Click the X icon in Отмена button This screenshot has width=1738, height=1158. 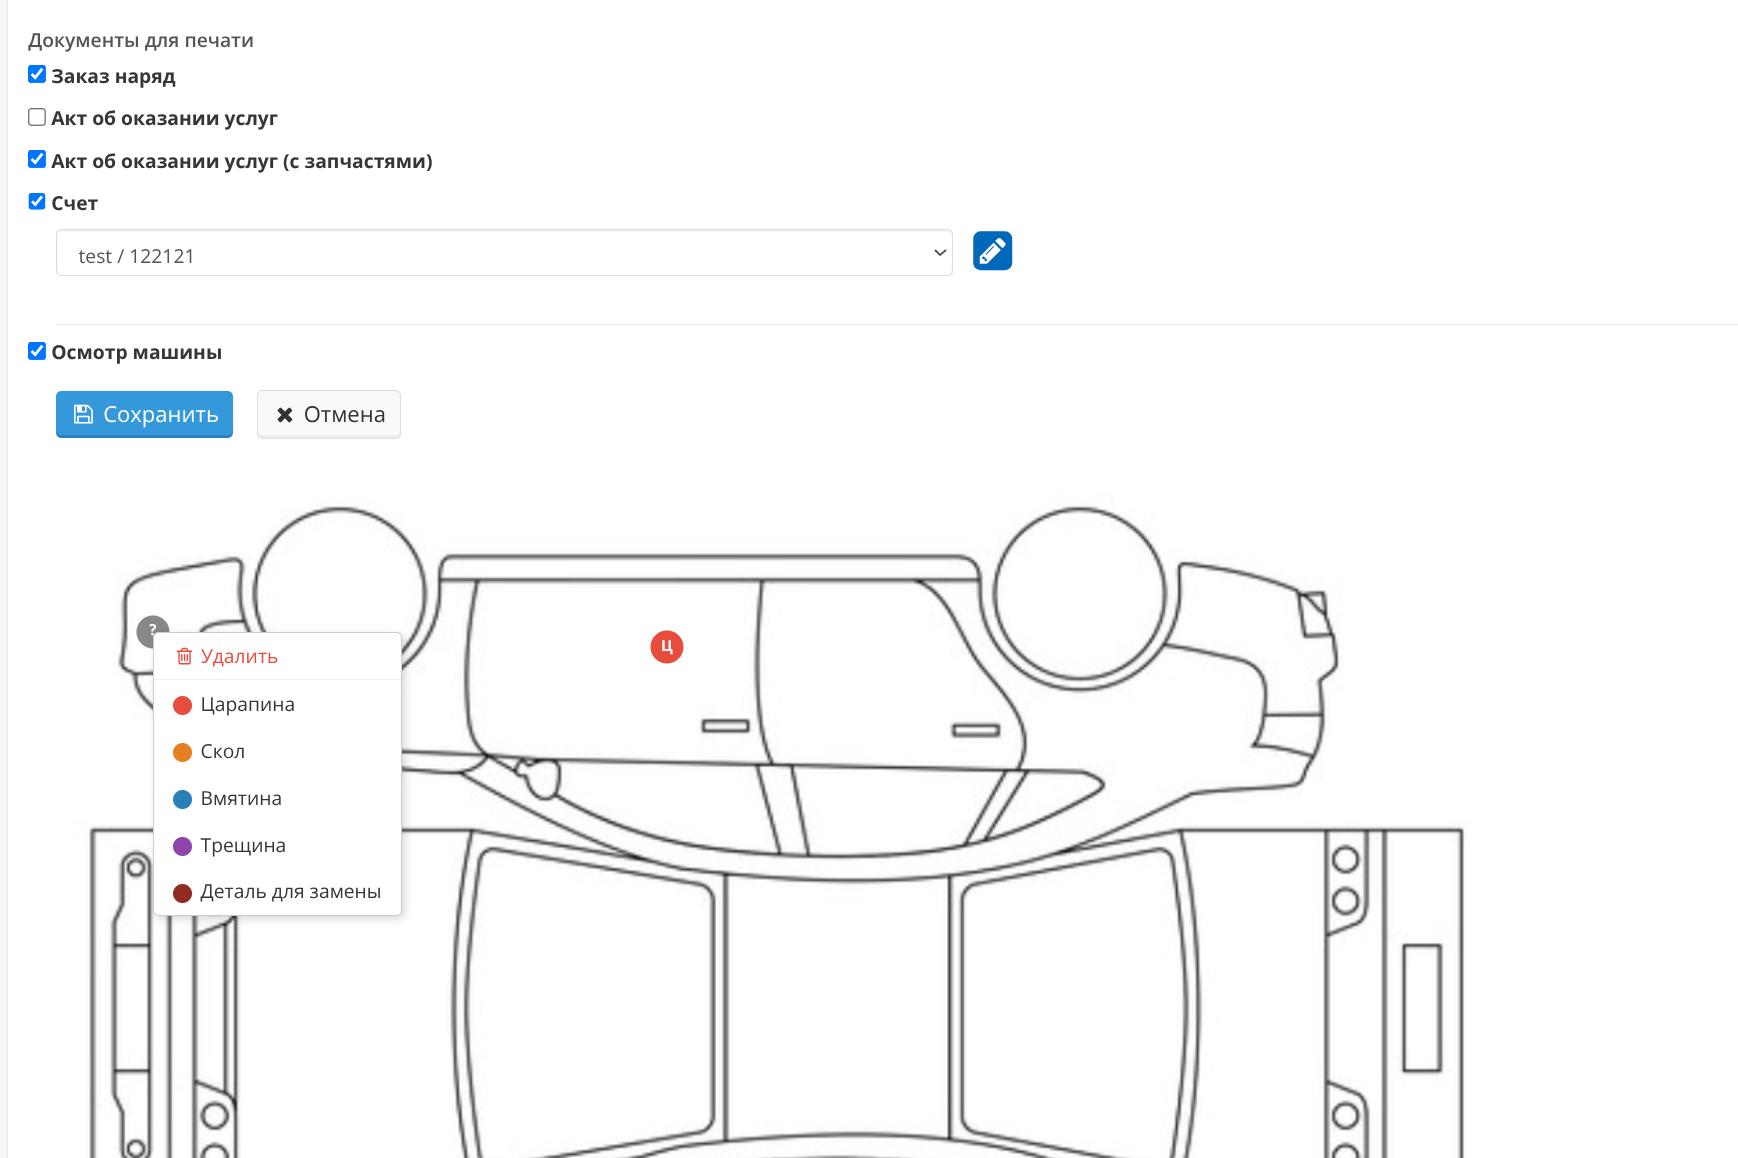(x=285, y=415)
